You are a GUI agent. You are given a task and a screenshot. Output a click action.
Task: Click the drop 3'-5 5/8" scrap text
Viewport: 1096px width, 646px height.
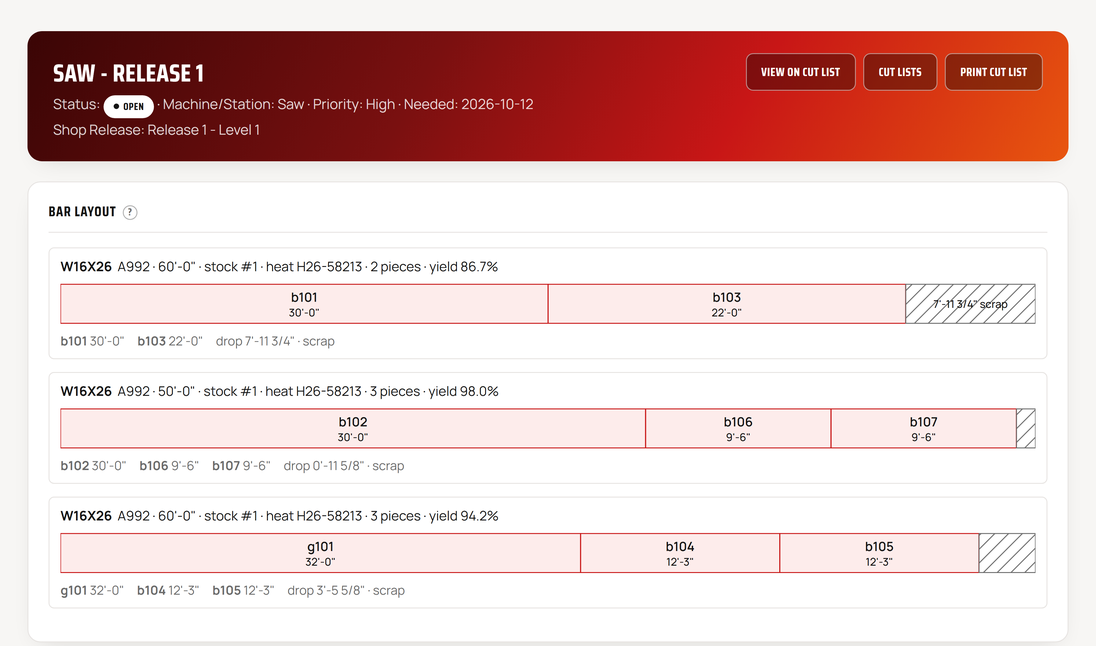coord(346,590)
